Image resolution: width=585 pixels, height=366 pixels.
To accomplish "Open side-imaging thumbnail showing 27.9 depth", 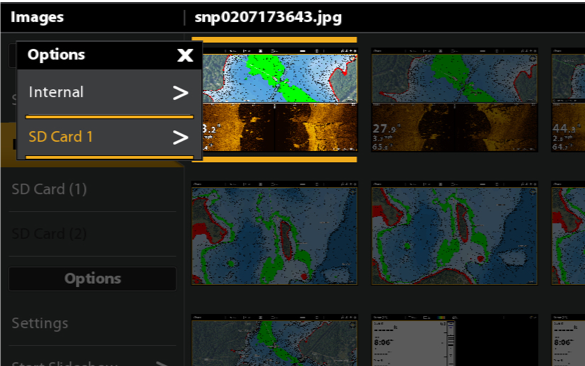I will (454, 100).
